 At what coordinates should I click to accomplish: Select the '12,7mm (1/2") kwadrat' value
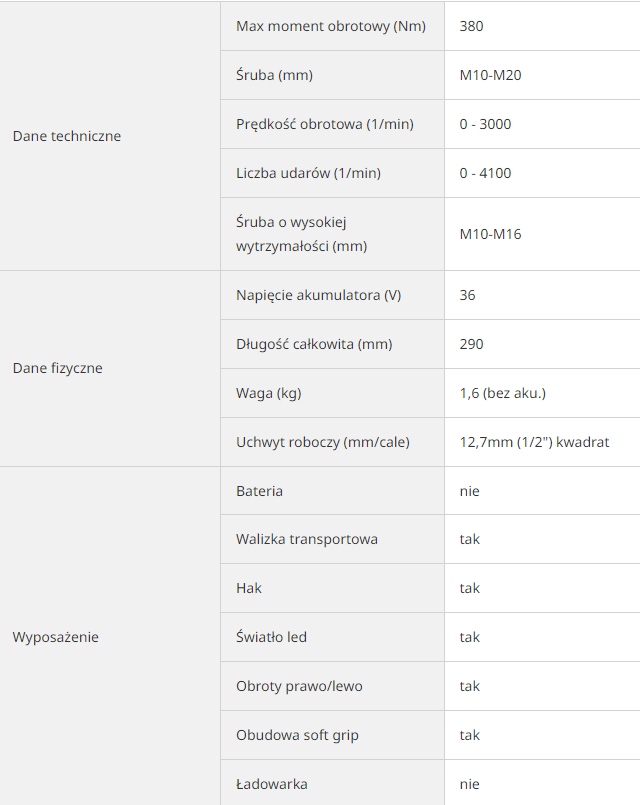click(535, 442)
